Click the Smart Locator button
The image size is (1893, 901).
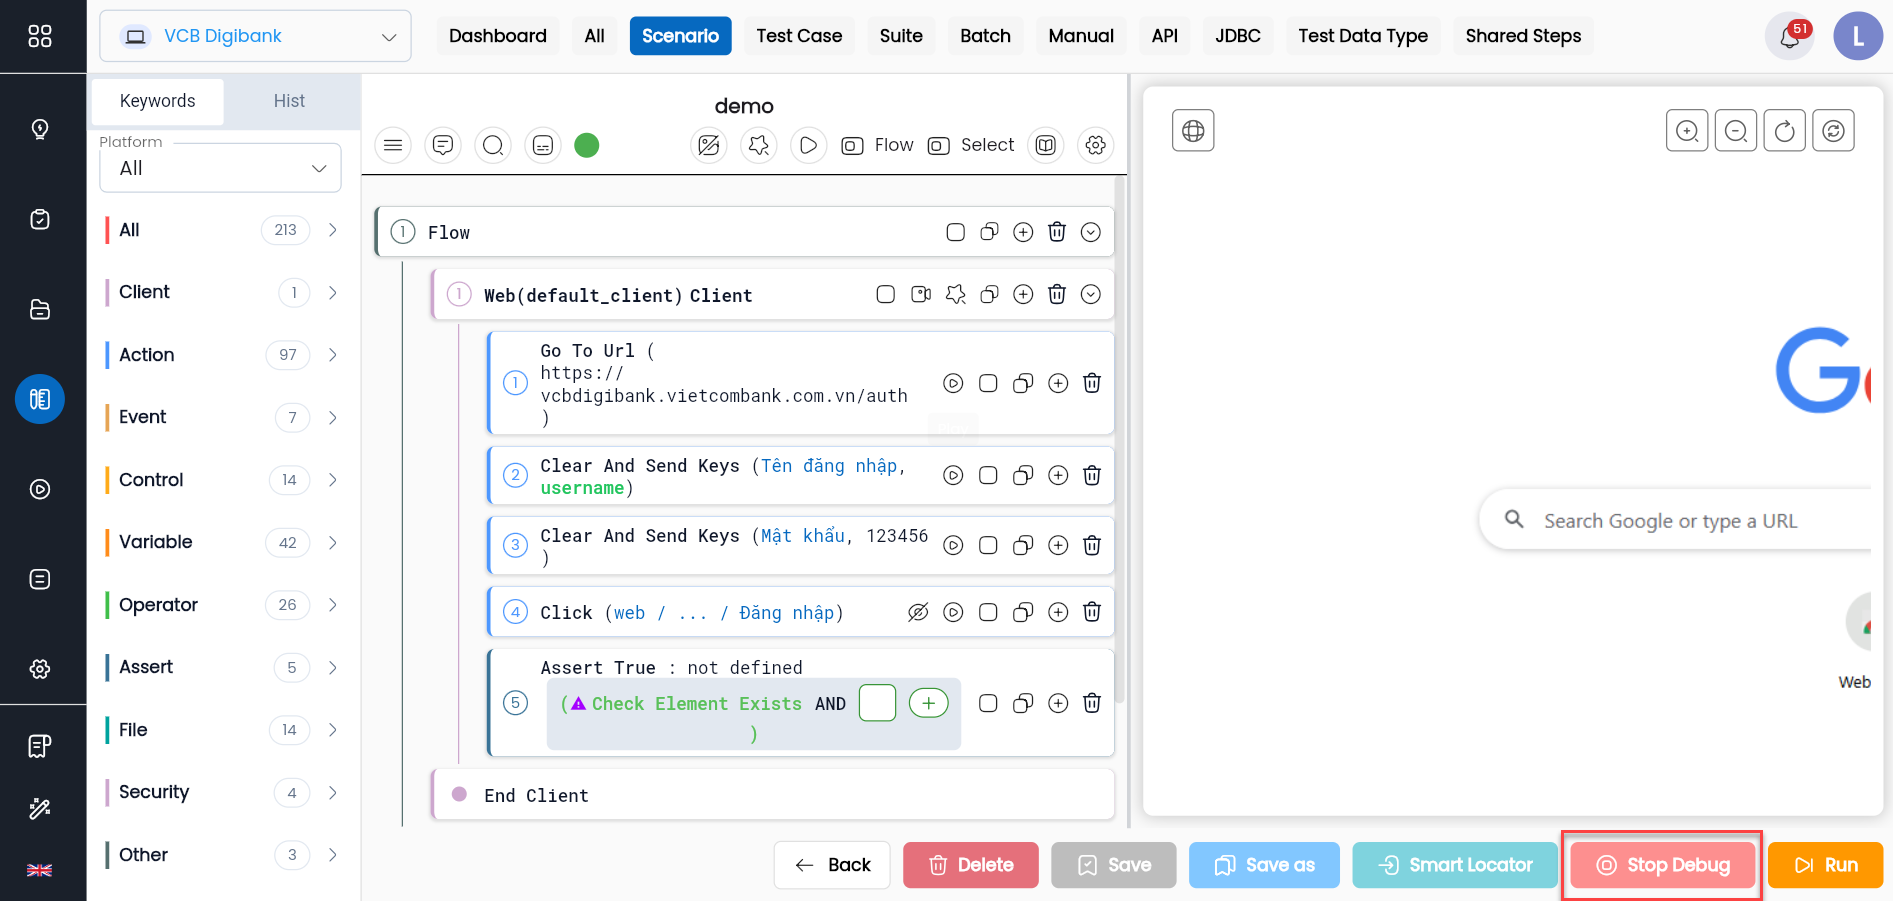coord(1455,865)
